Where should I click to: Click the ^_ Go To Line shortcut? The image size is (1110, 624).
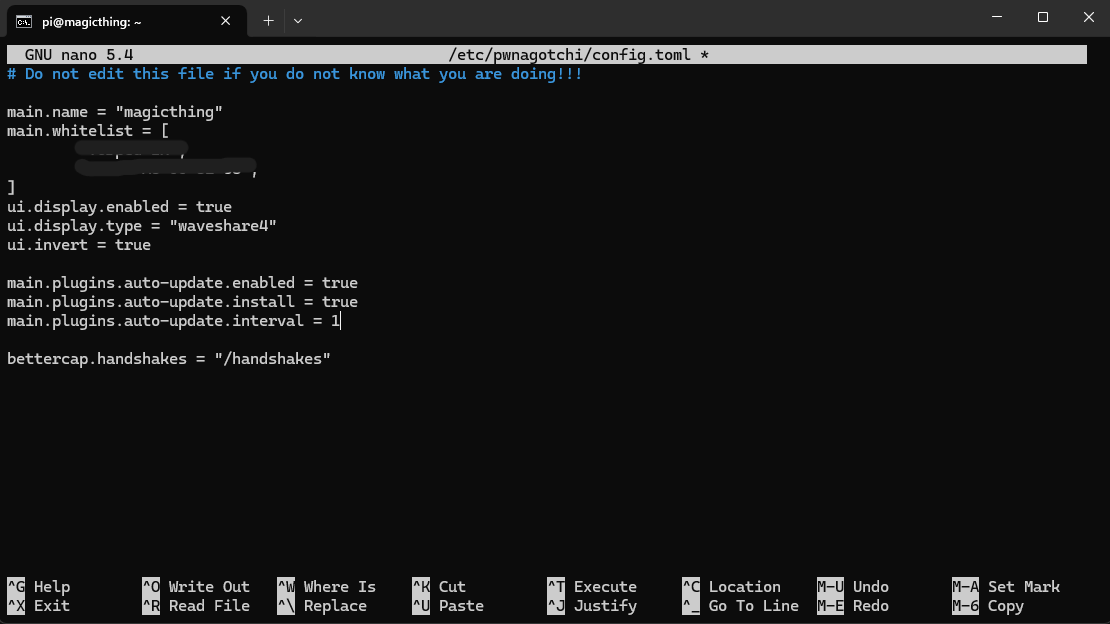[740, 606]
